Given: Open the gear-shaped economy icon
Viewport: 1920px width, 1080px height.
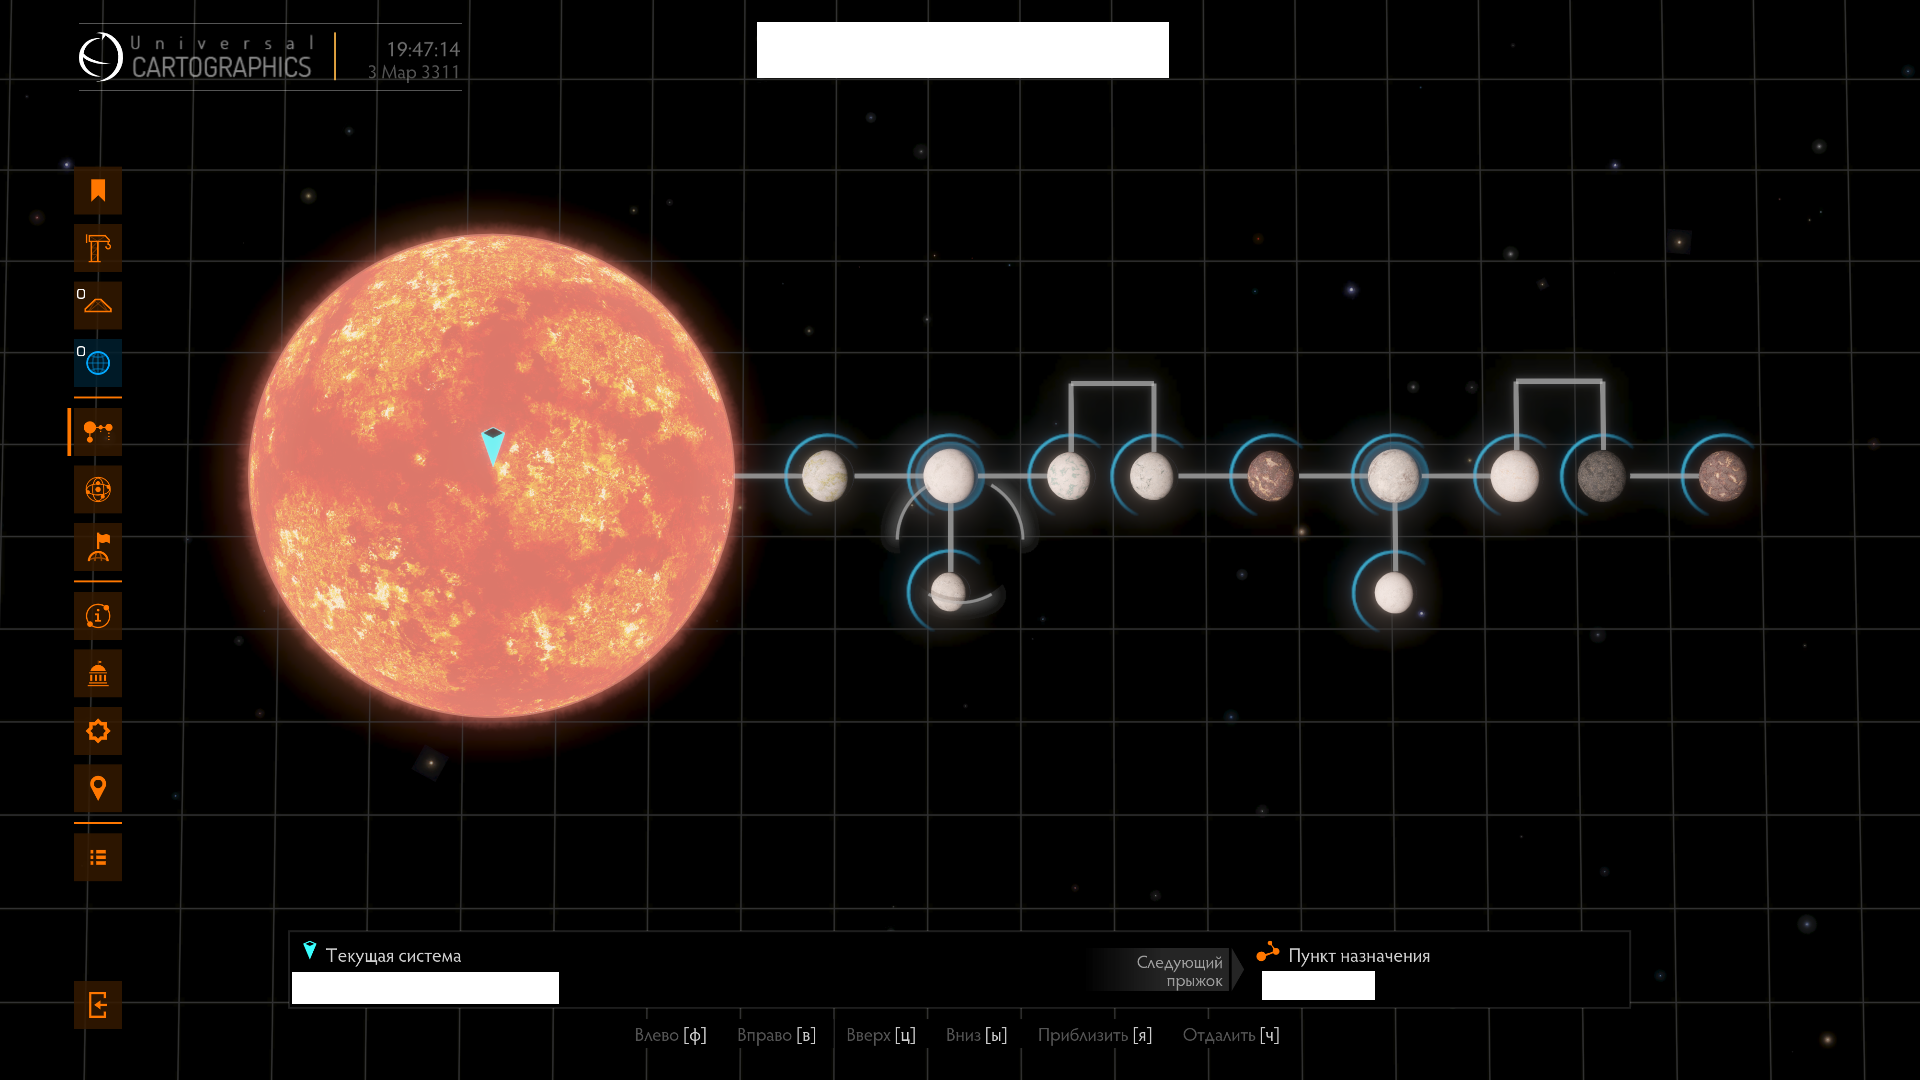Looking at the screenshot, I should (98, 731).
